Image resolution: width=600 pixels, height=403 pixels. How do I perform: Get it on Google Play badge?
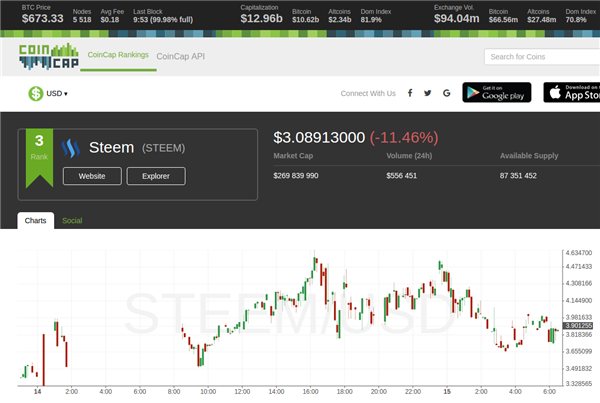[497, 92]
